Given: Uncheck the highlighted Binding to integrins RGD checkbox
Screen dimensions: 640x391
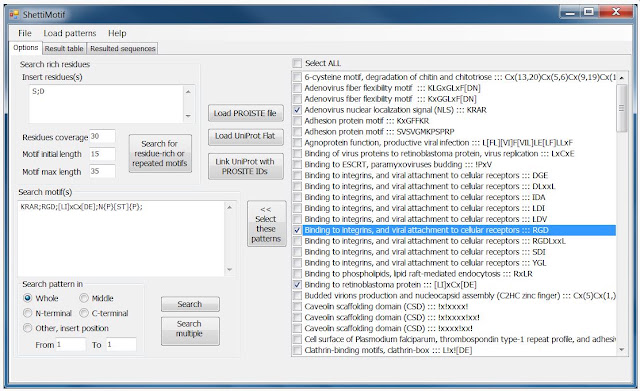Looking at the screenshot, I should [x=297, y=230].
